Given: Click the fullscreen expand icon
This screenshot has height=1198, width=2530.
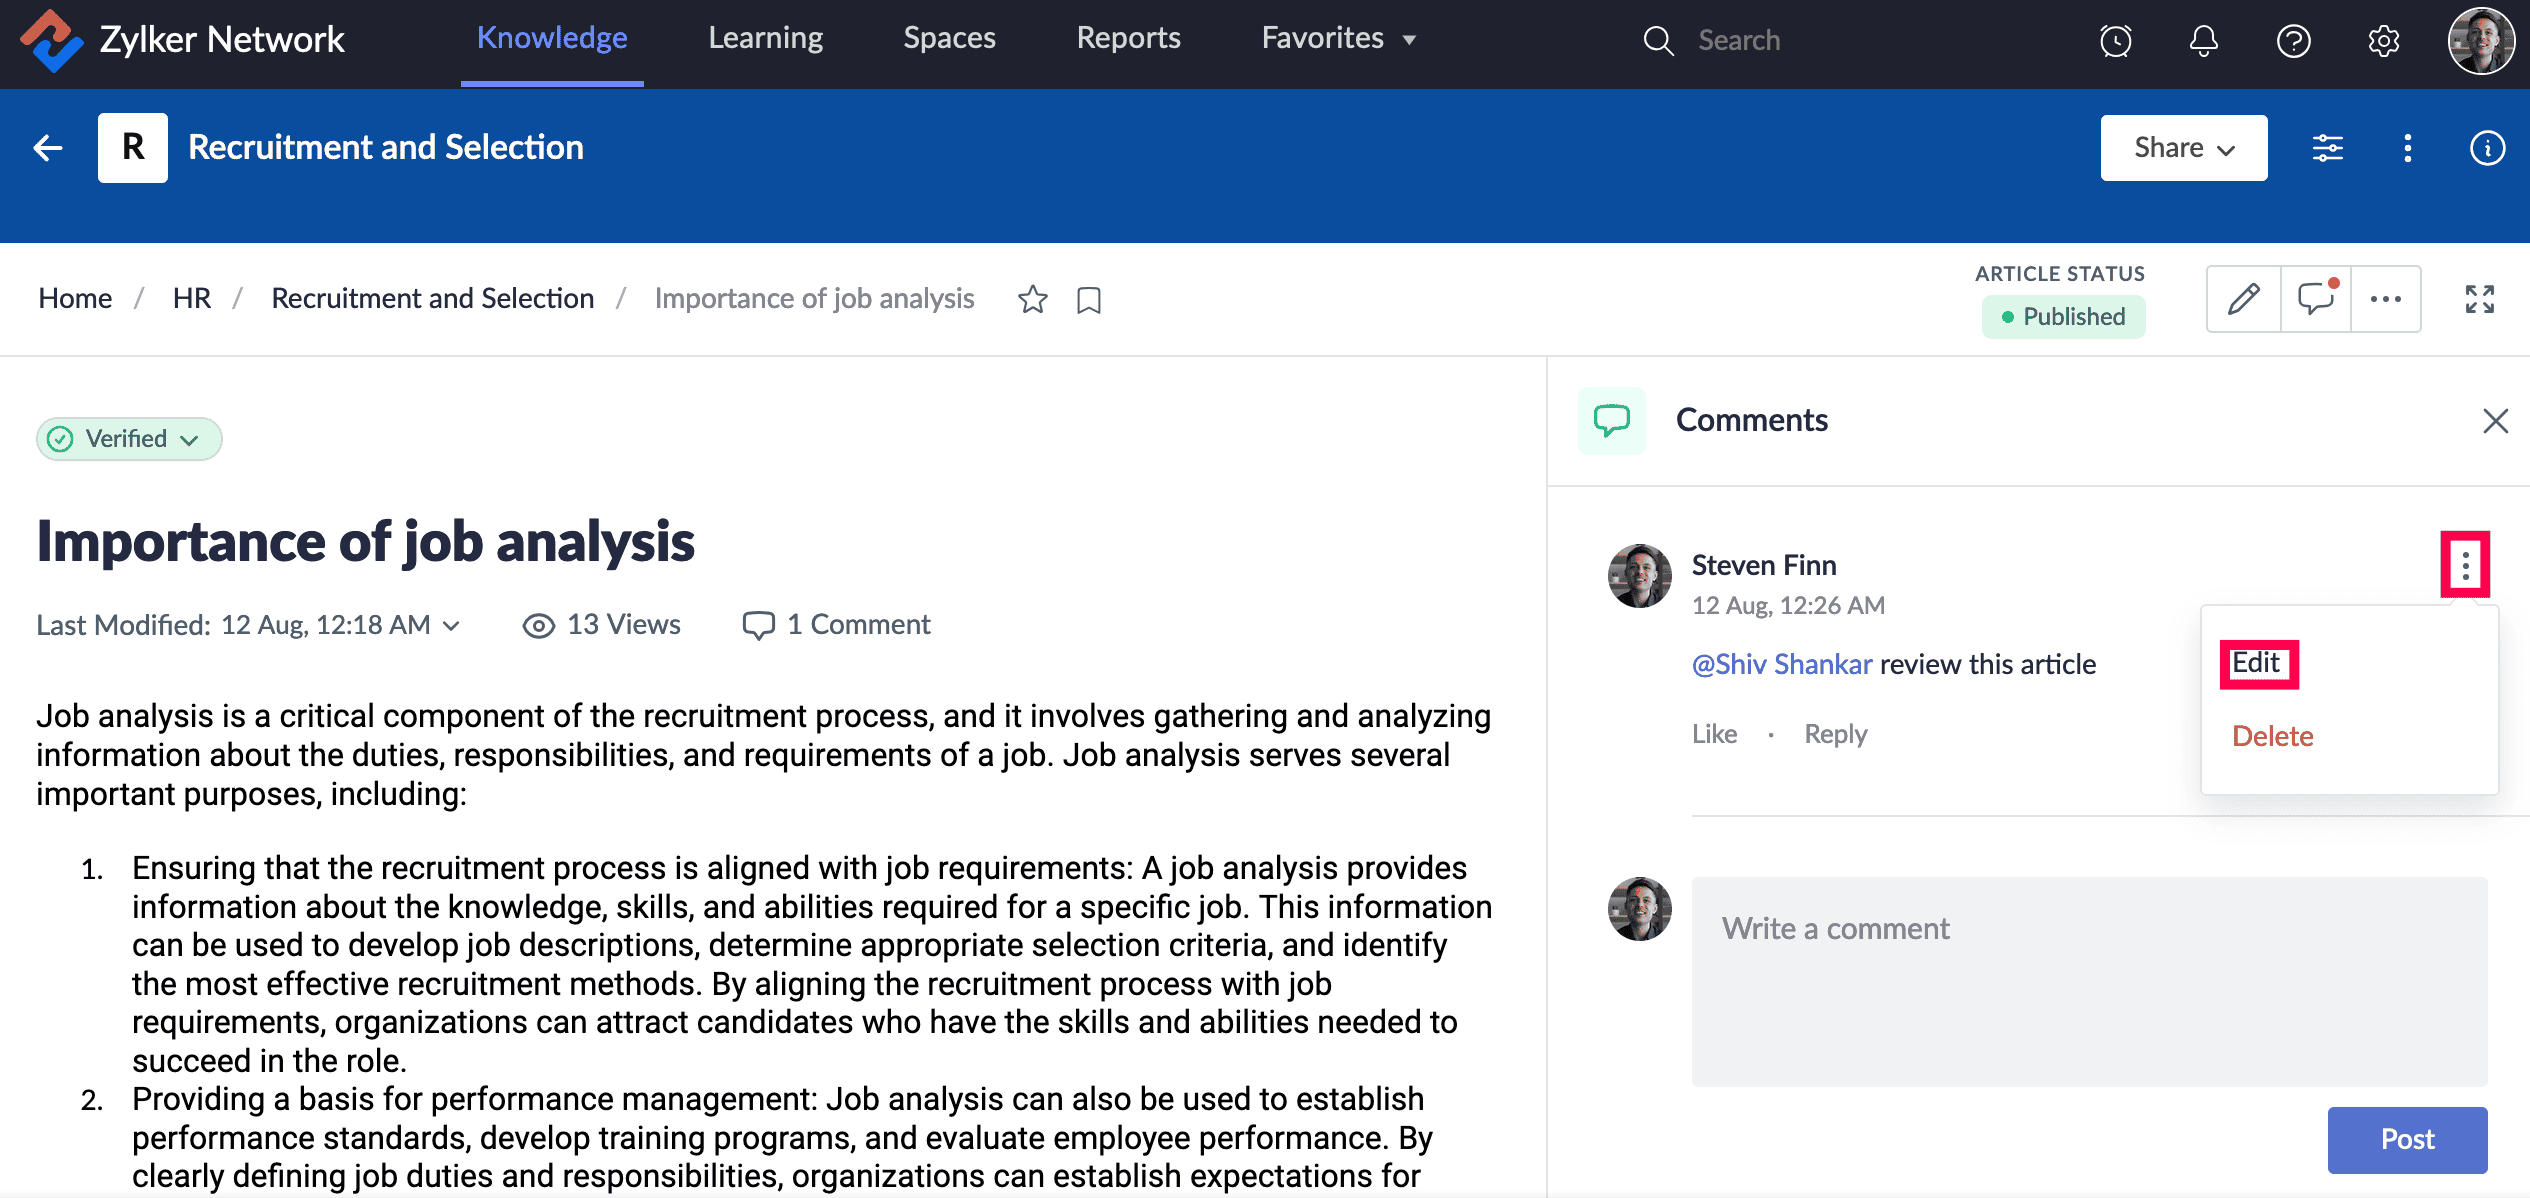Looking at the screenshot, I should 2479,299.
